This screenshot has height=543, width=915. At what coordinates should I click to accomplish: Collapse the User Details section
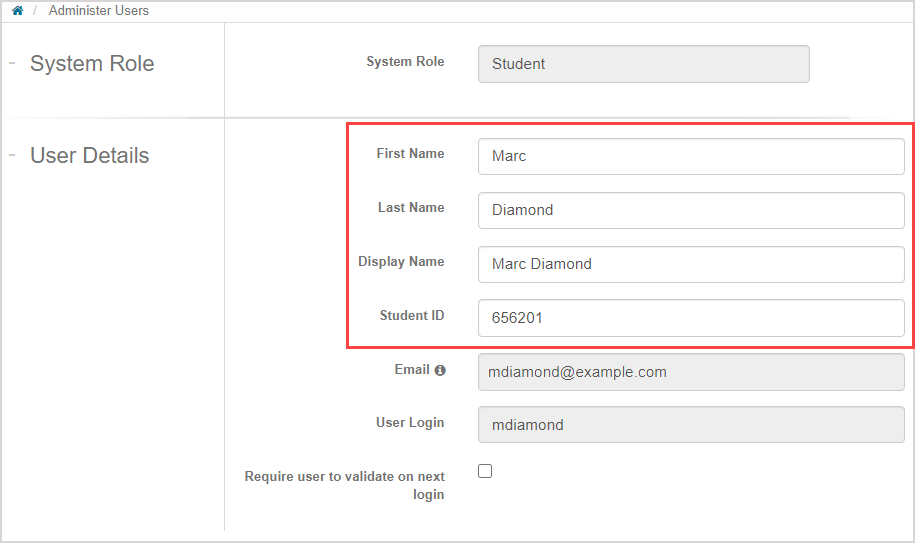tap(13, 155)
